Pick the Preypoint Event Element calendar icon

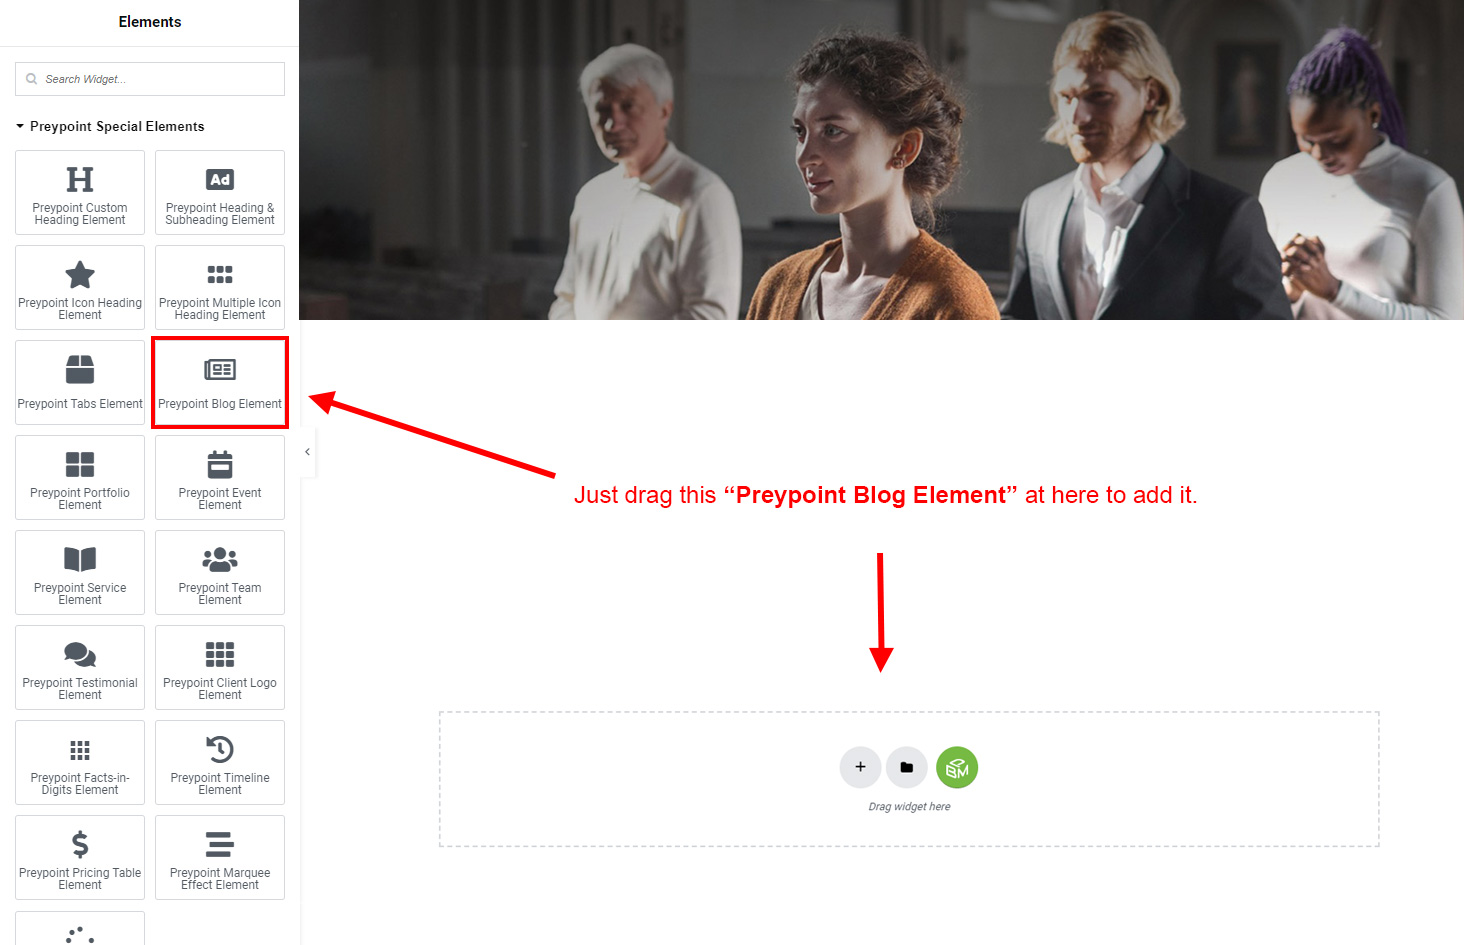220,465
